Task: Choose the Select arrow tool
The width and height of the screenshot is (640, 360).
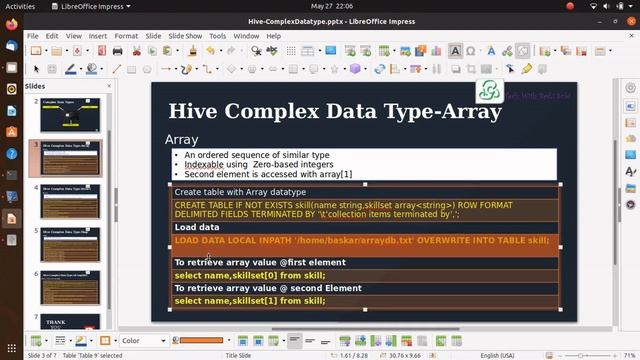Action: click(36, 69)
